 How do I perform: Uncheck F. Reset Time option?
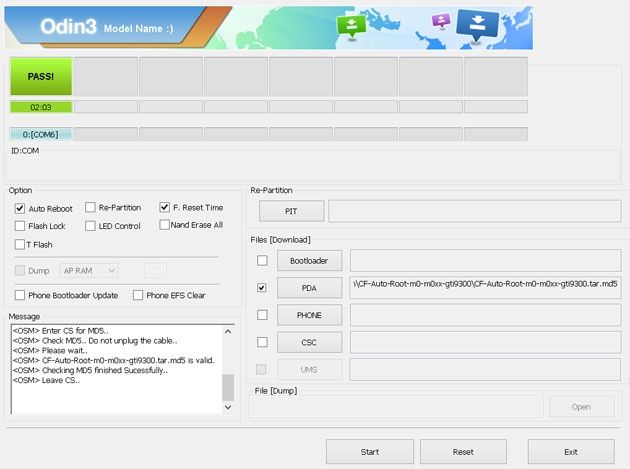(164, 207)
